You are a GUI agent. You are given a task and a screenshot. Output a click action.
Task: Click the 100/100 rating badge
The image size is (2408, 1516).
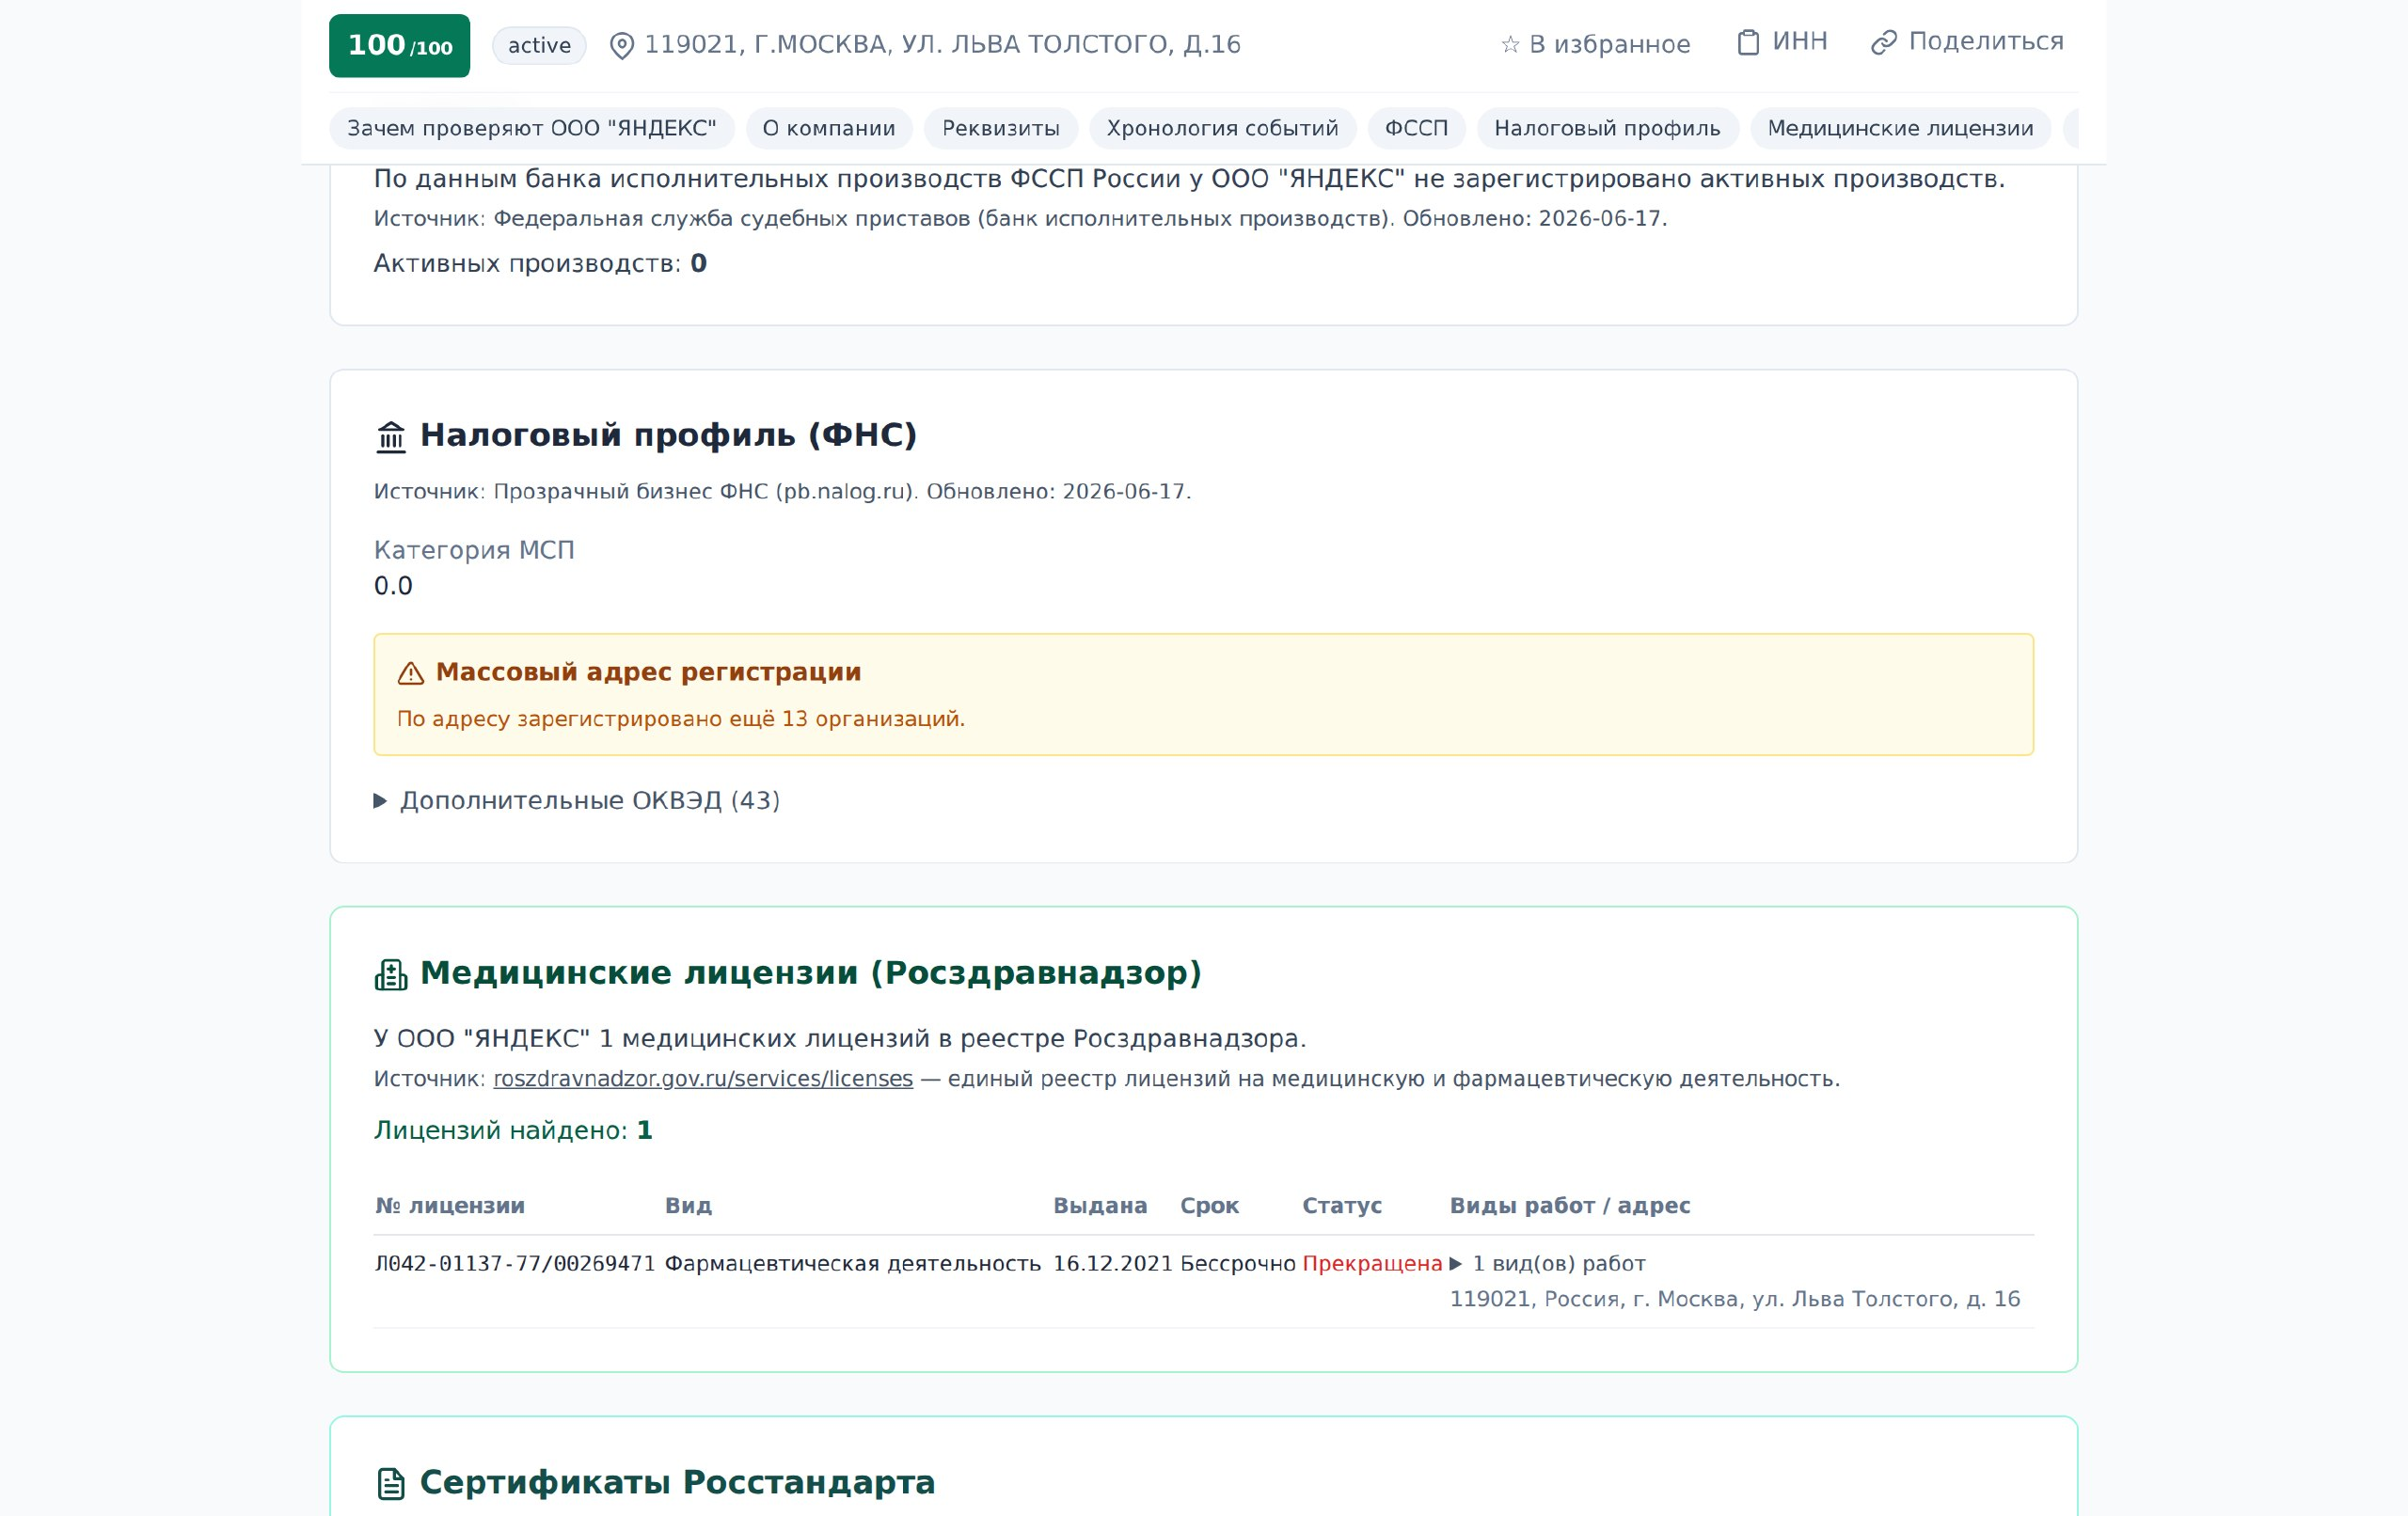400,46
